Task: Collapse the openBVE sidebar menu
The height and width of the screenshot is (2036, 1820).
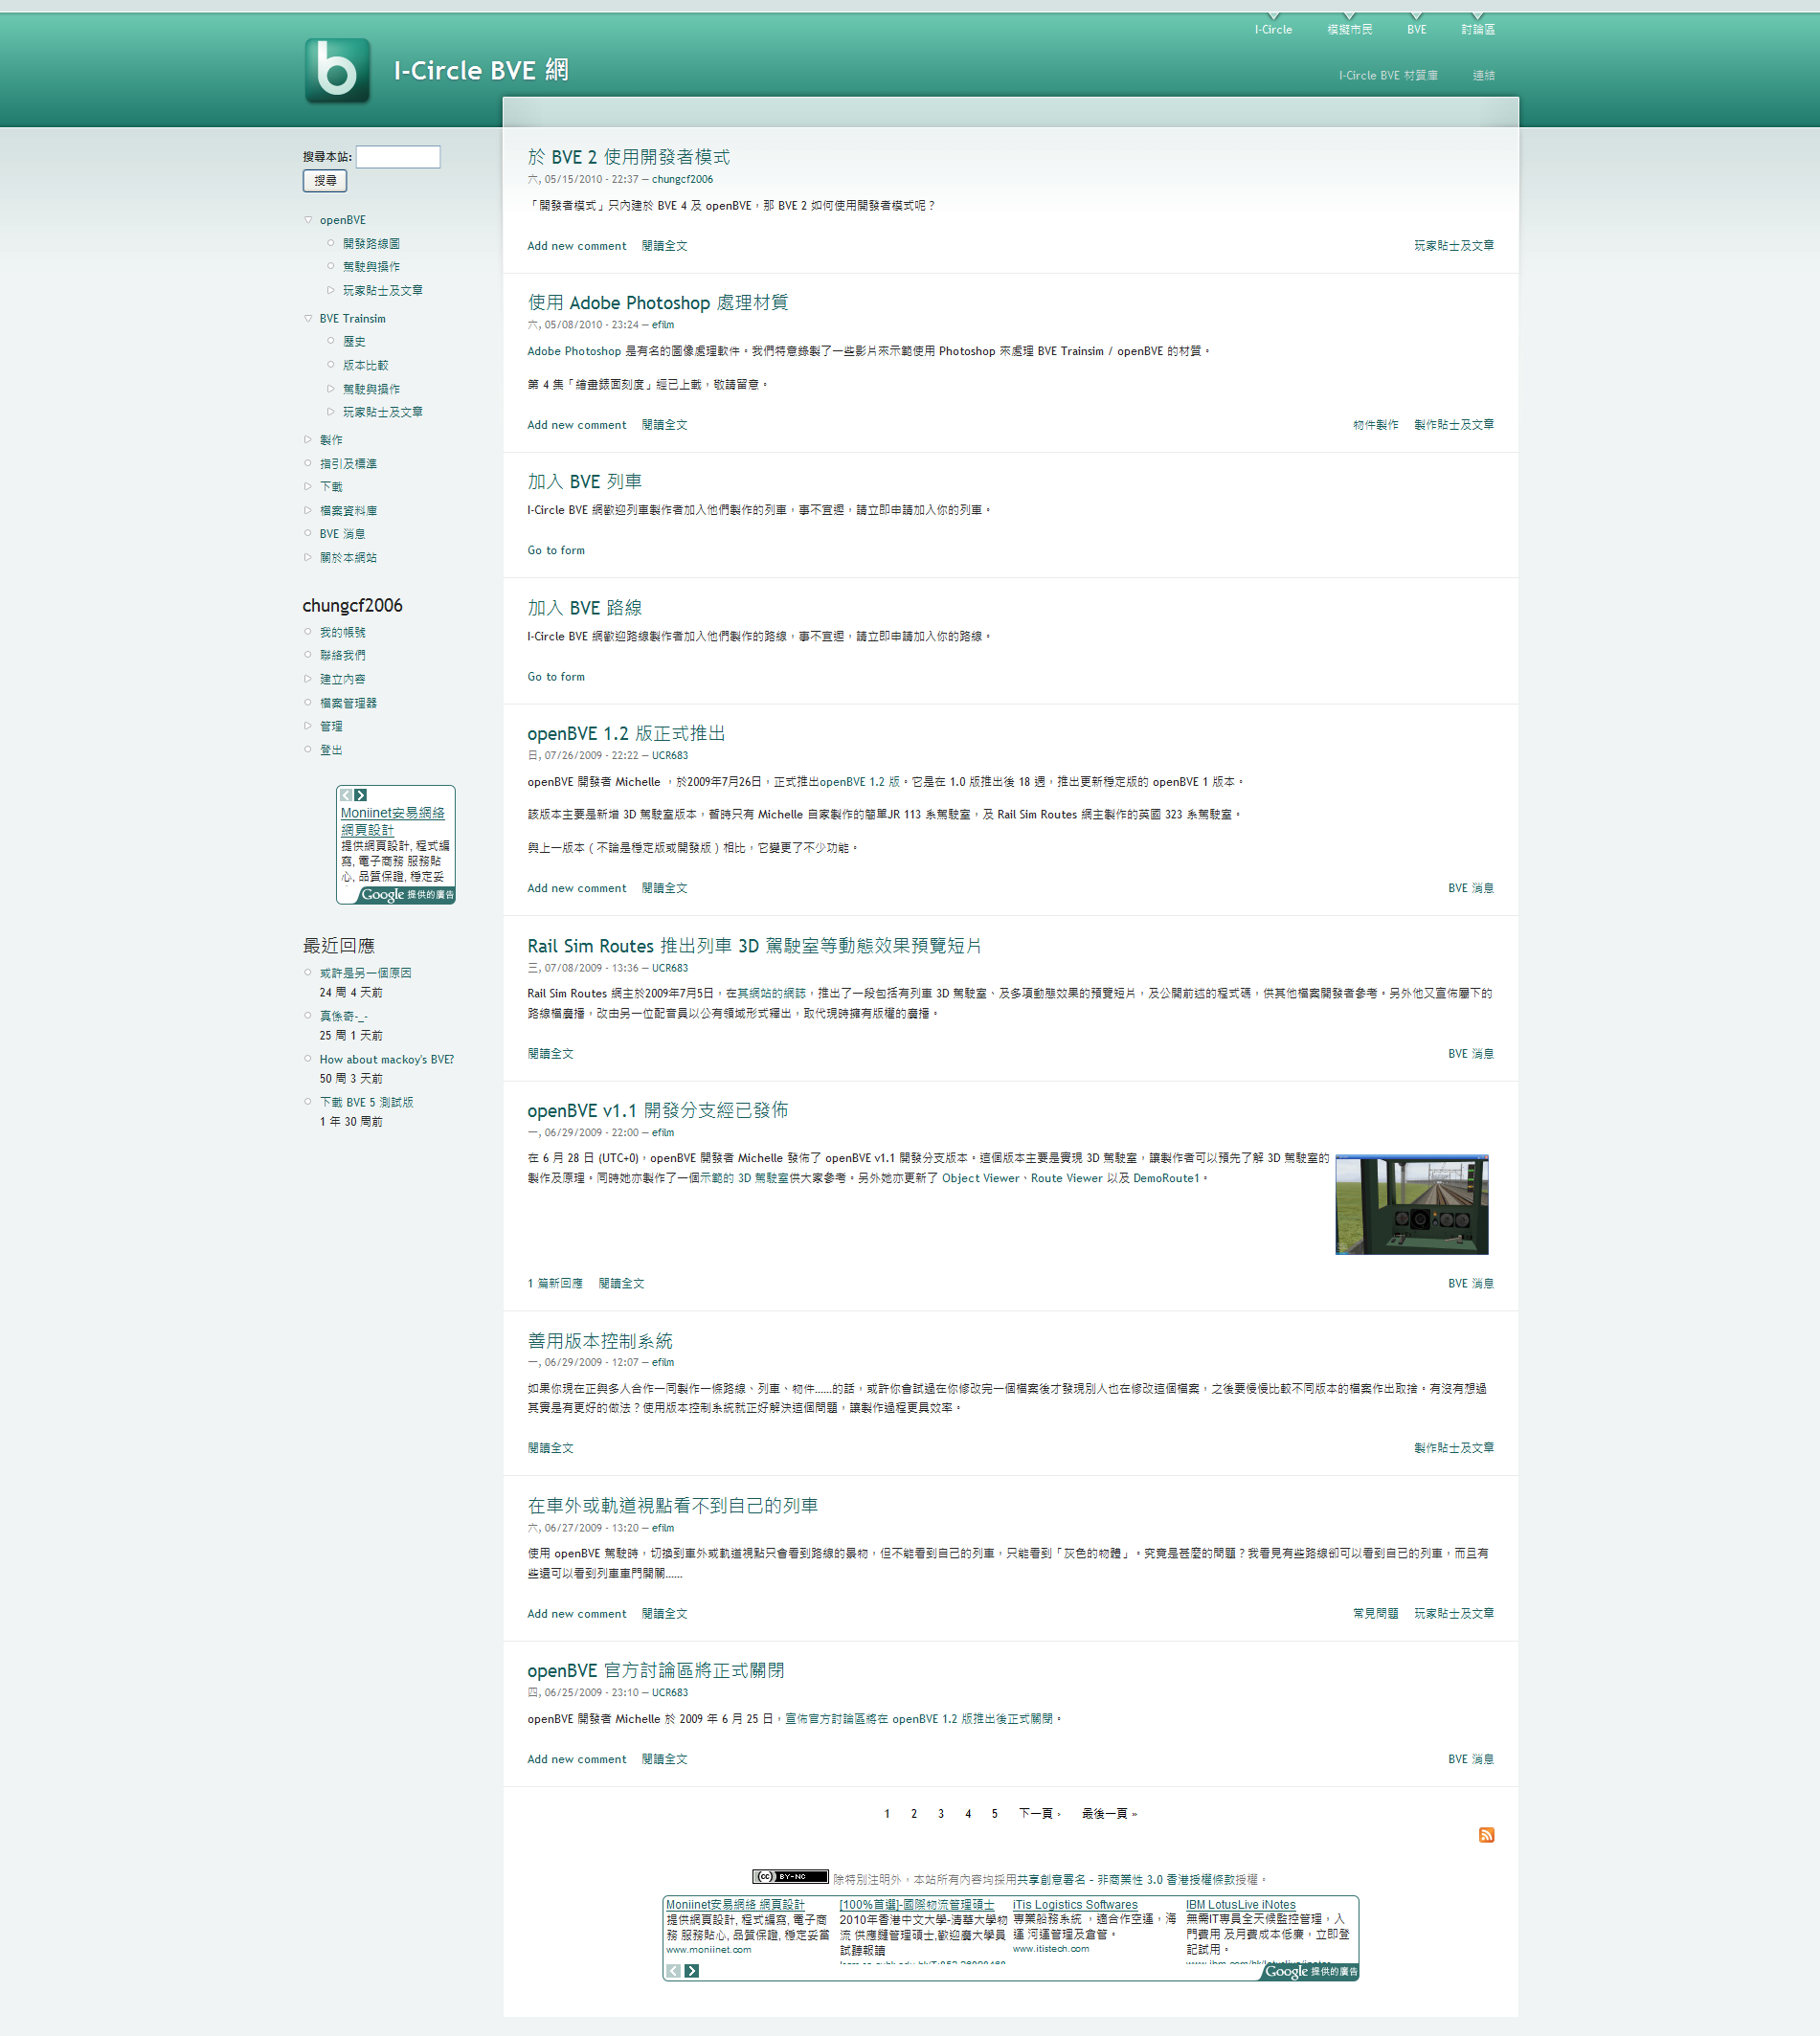Action: (x=308, y=220)
